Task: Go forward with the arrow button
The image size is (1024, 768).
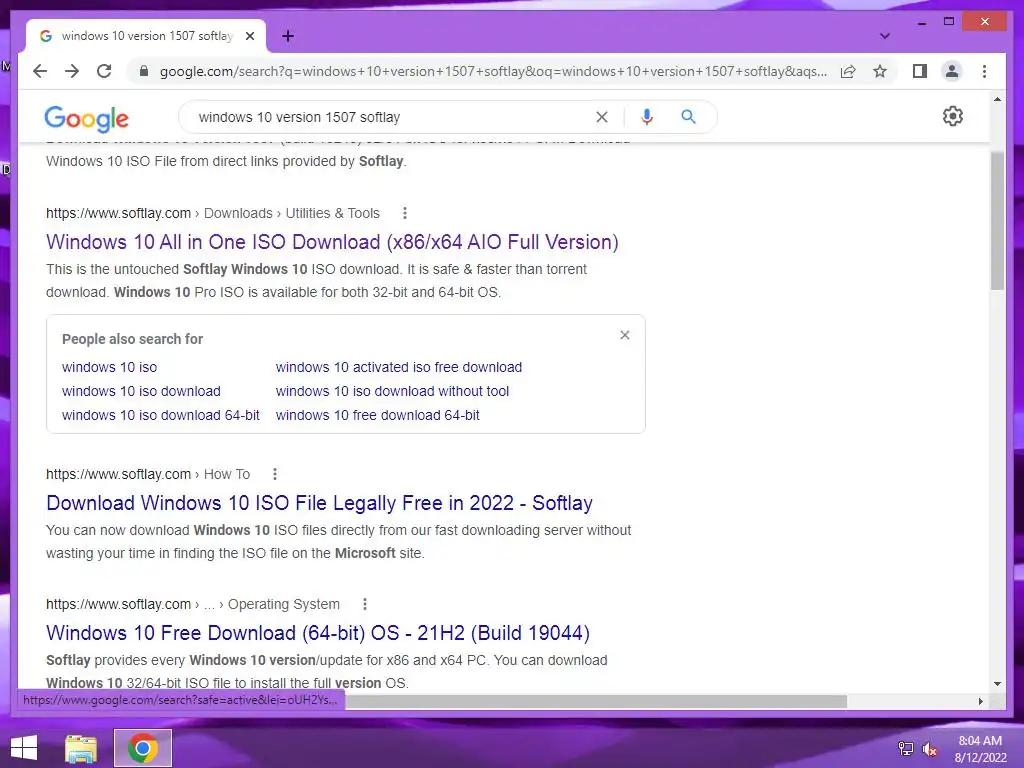Action: (72, 71)
